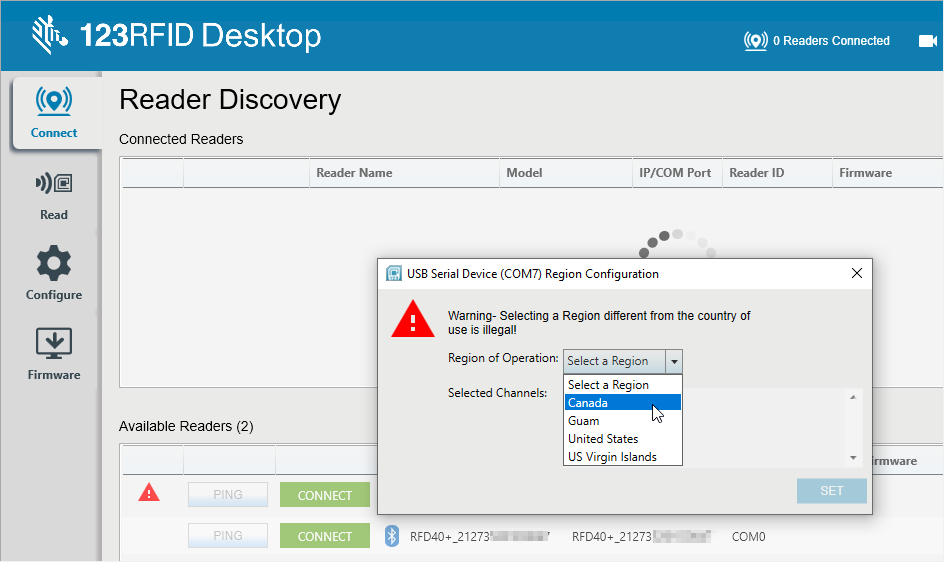
Task: Click the Zebra logo in the header
Action: (x=49, y=35)
